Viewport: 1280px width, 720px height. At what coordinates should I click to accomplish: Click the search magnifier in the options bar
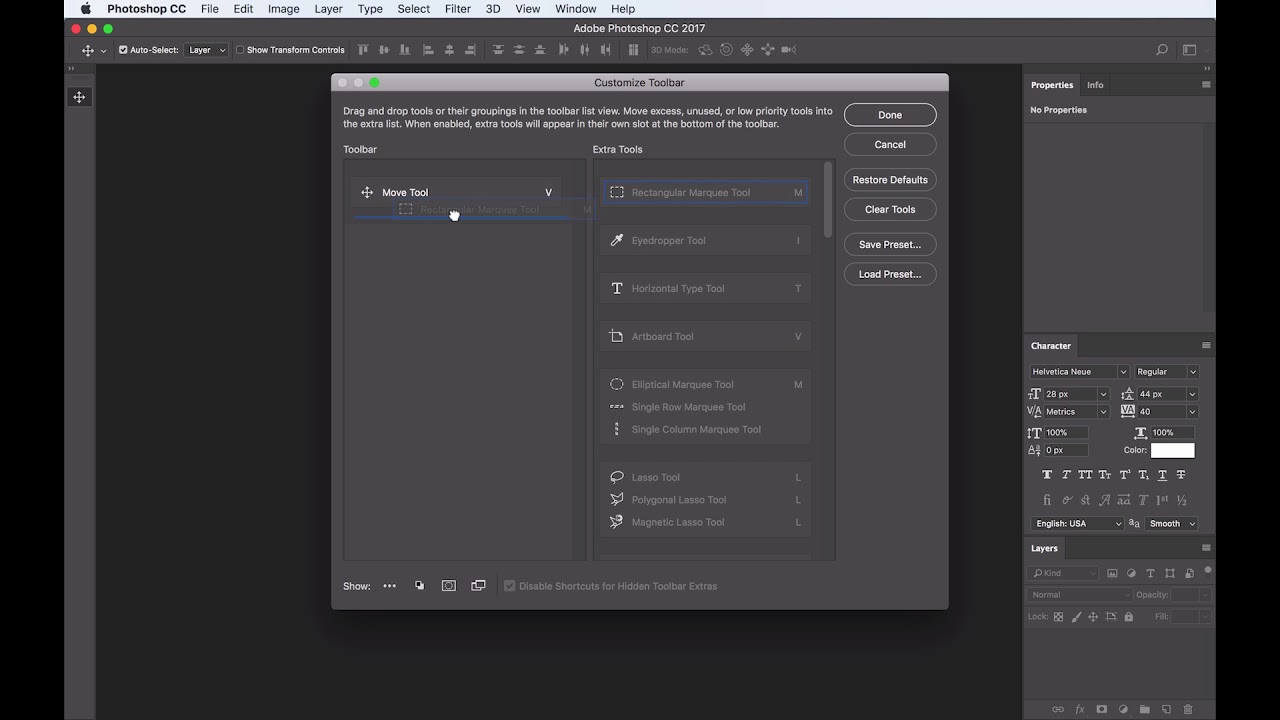click(x=1162, y=50)
